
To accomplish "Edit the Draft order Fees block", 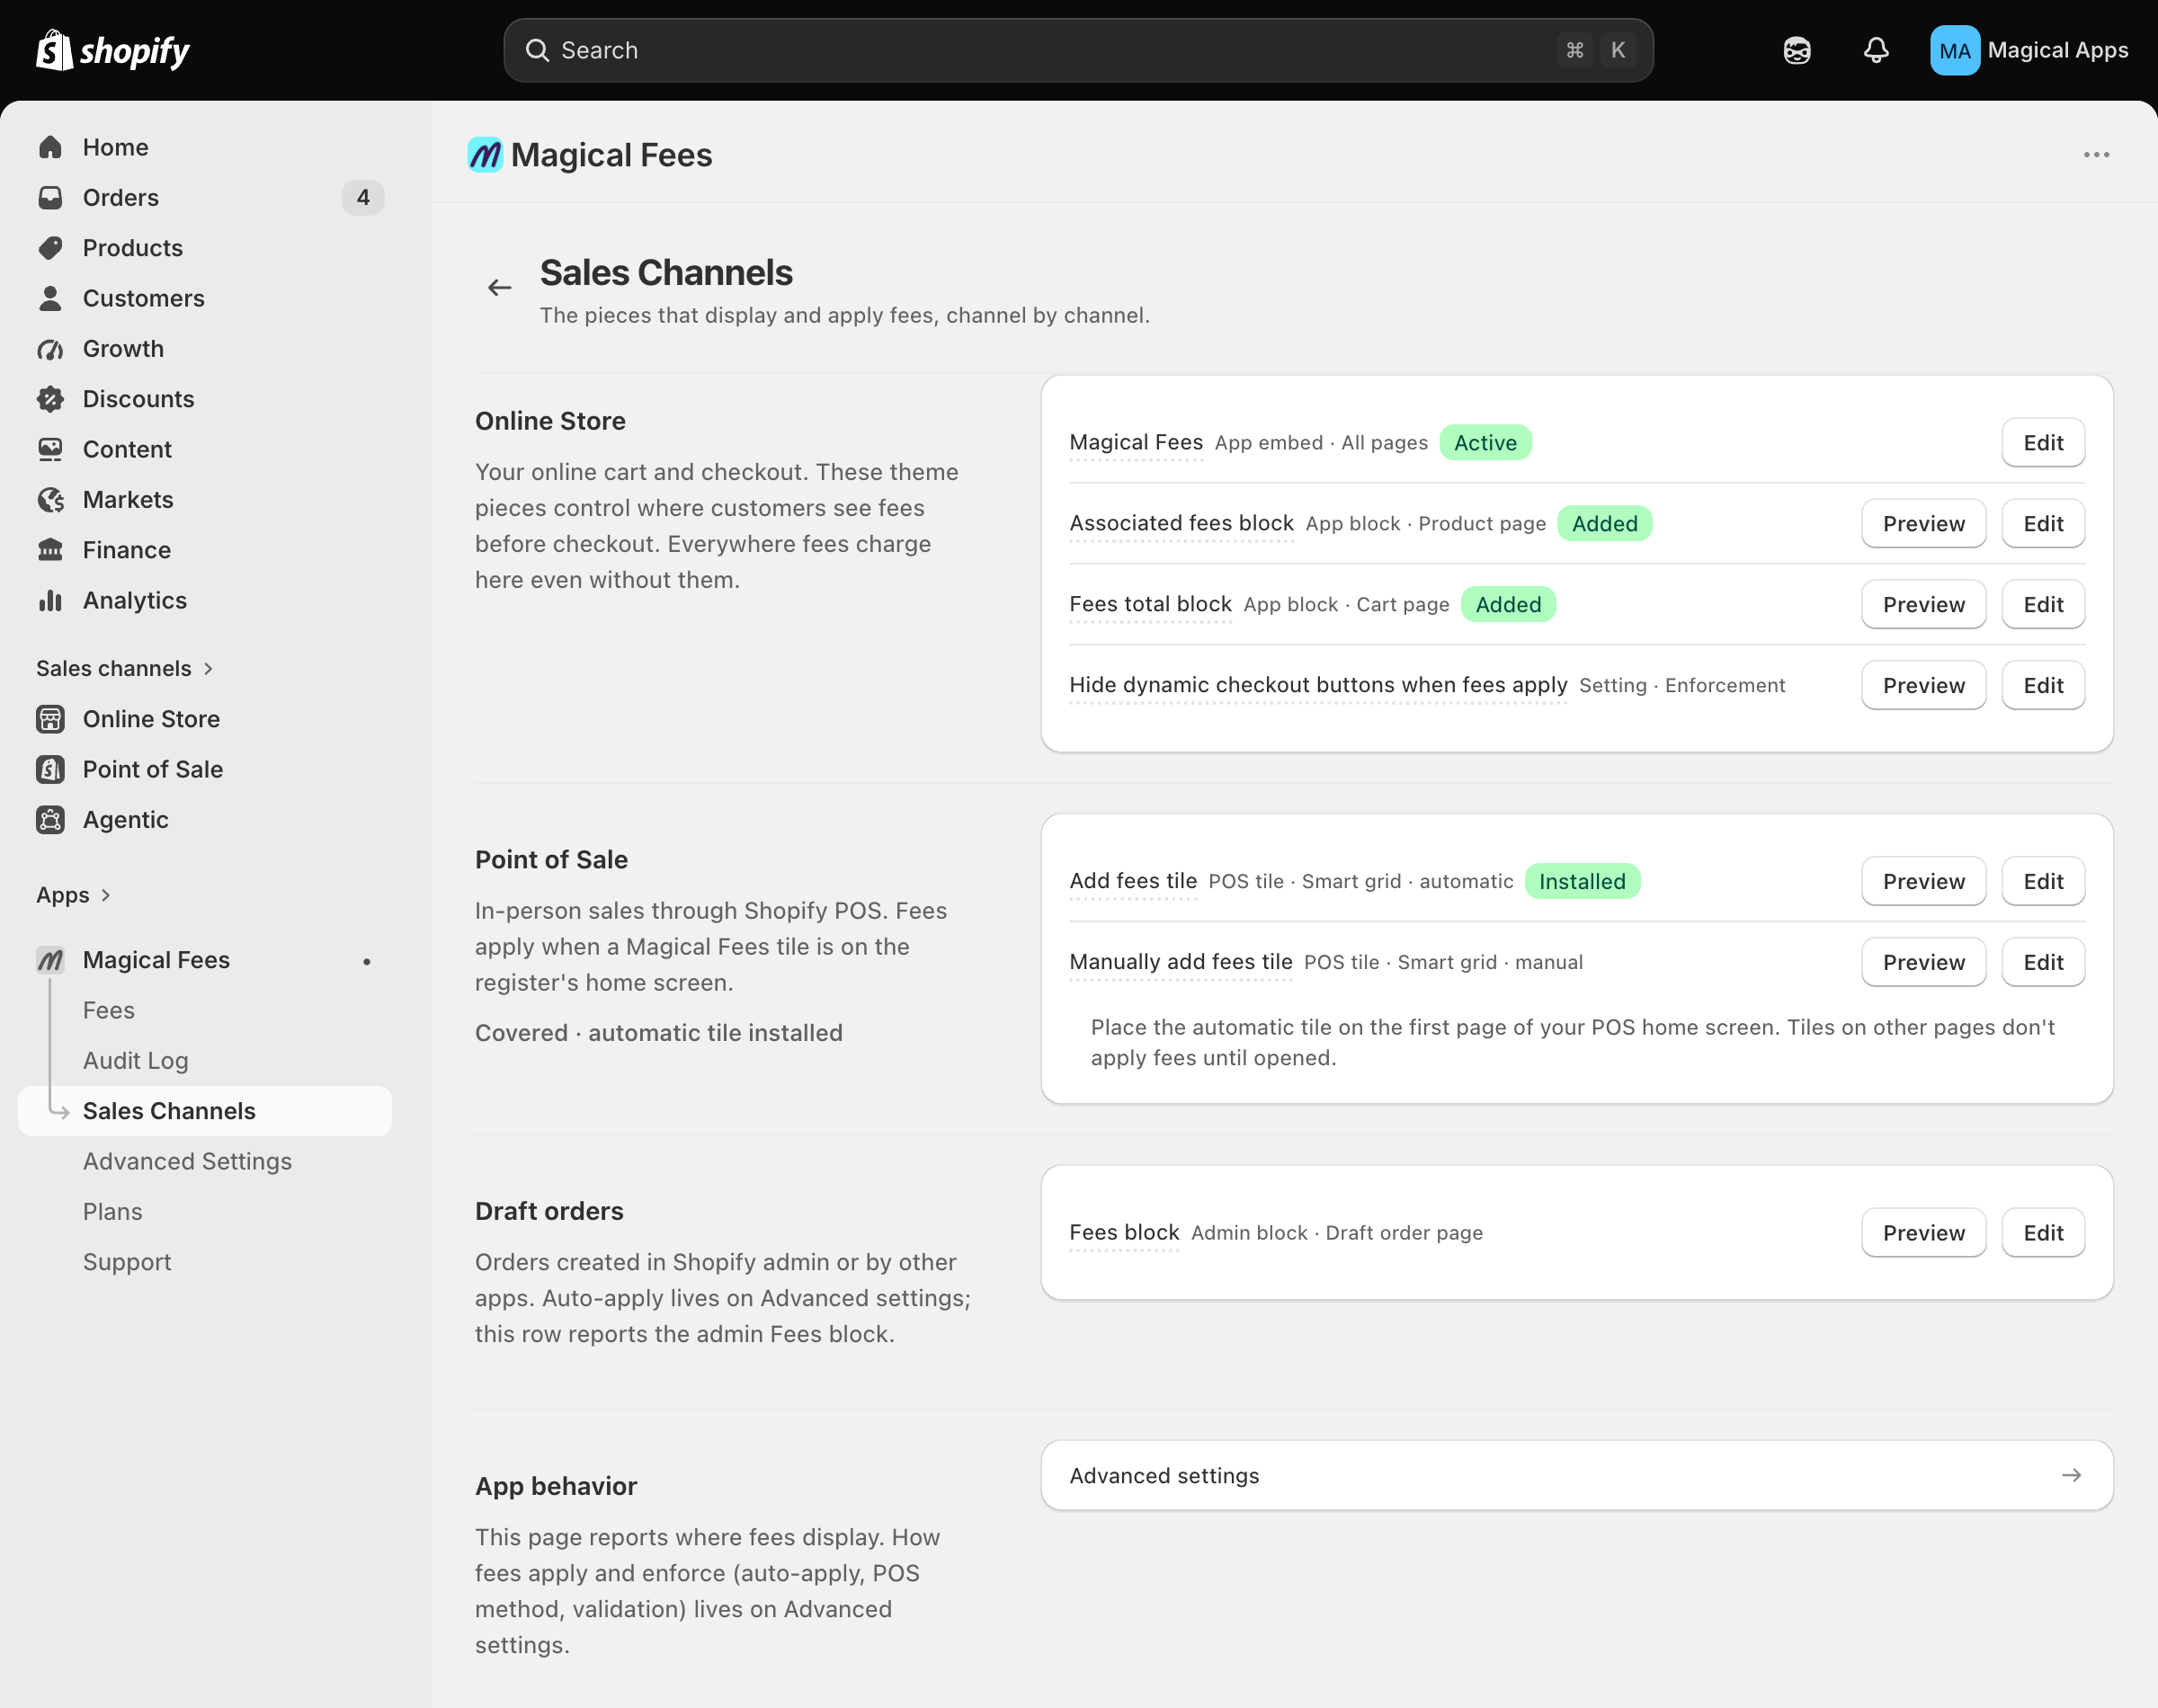I will click(x=2043, y=1233).
